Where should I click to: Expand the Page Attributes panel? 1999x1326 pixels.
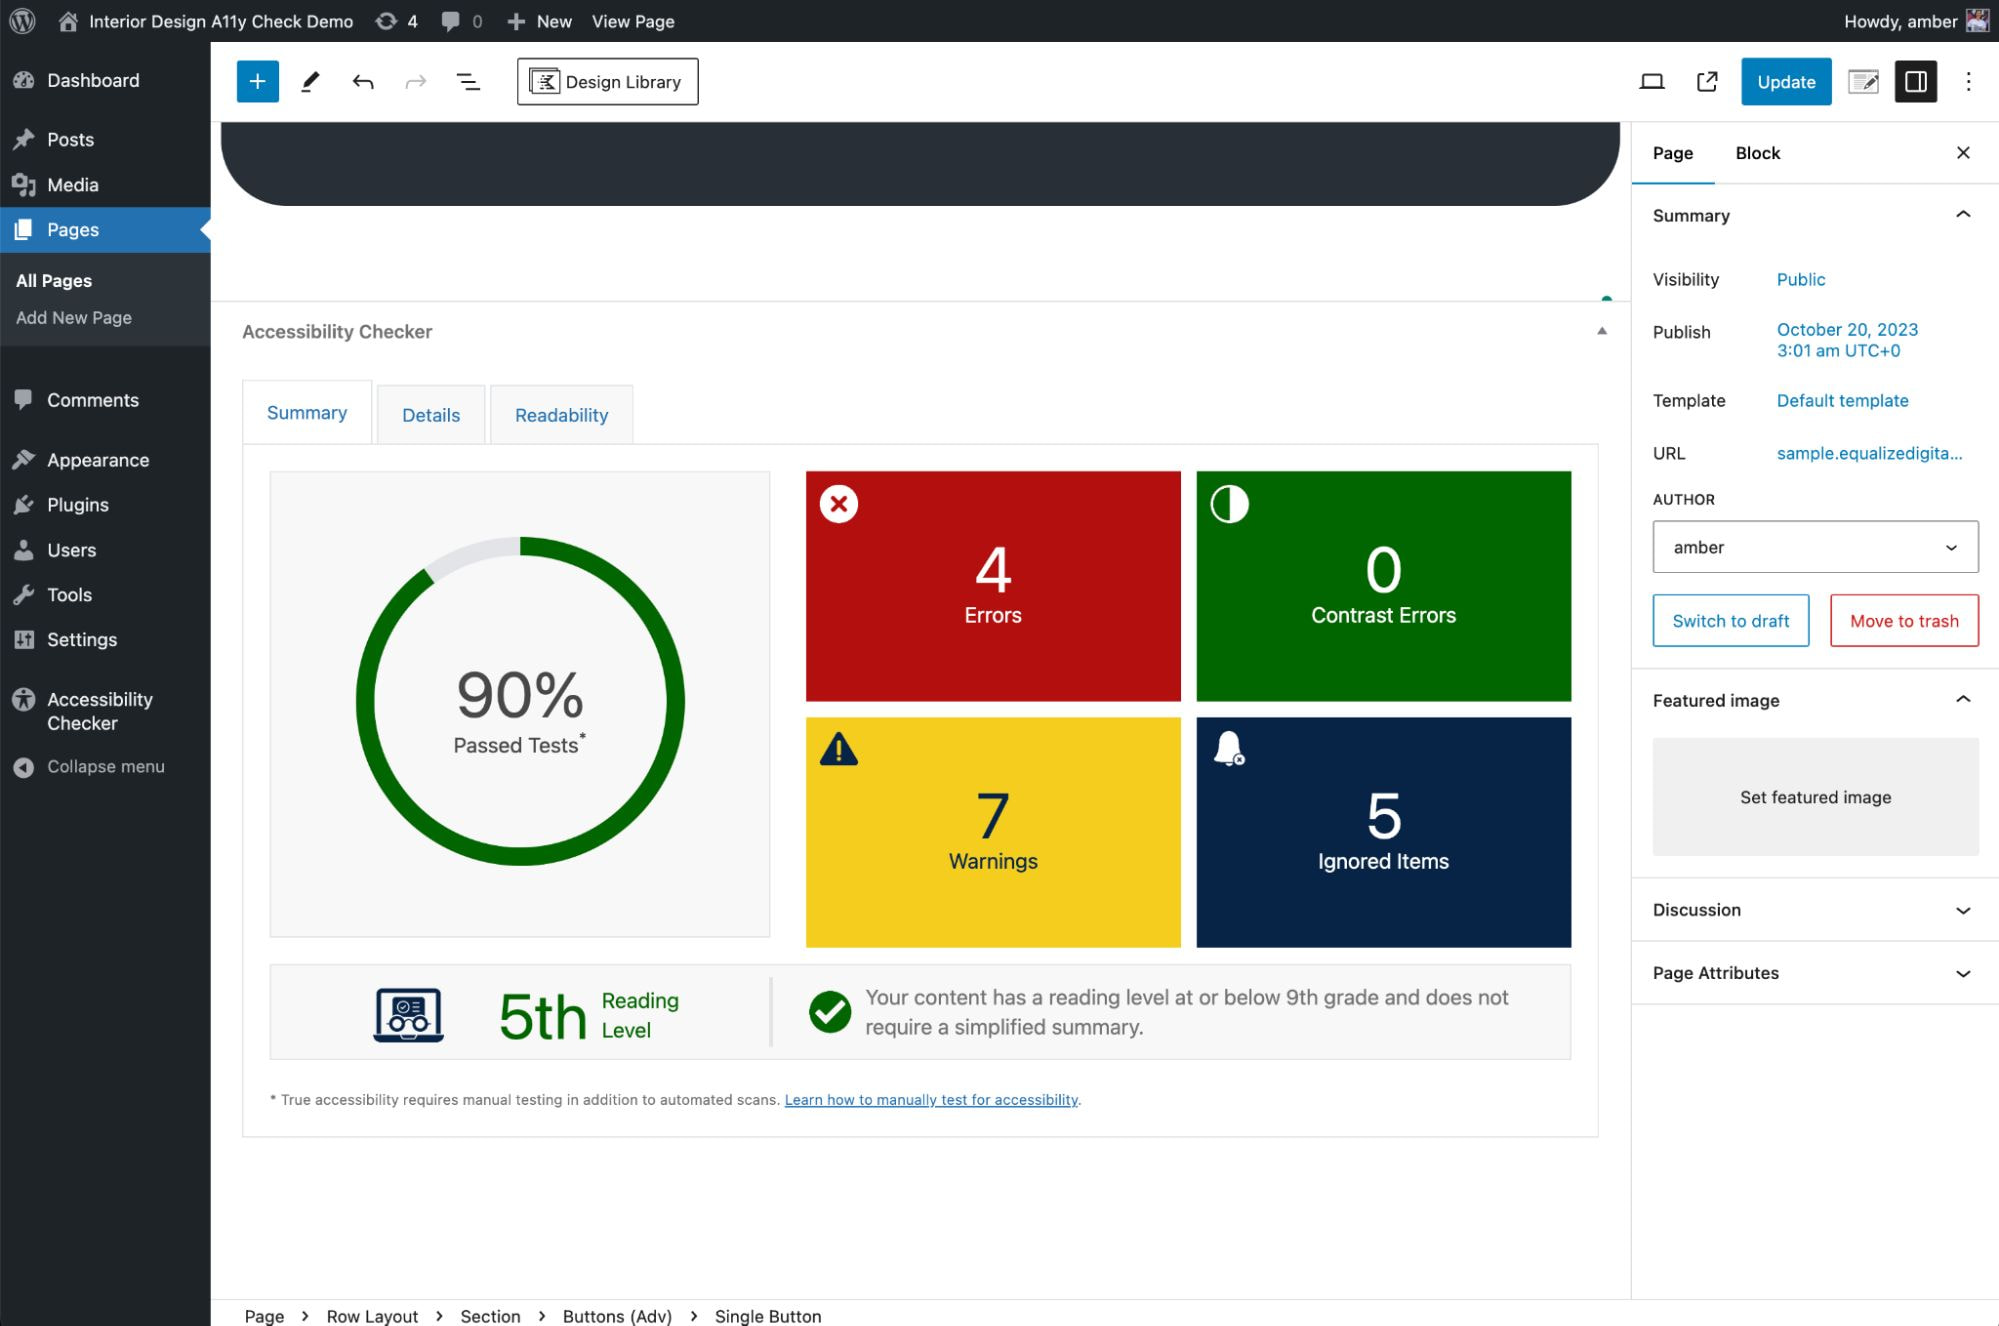tap(1814, 973)
